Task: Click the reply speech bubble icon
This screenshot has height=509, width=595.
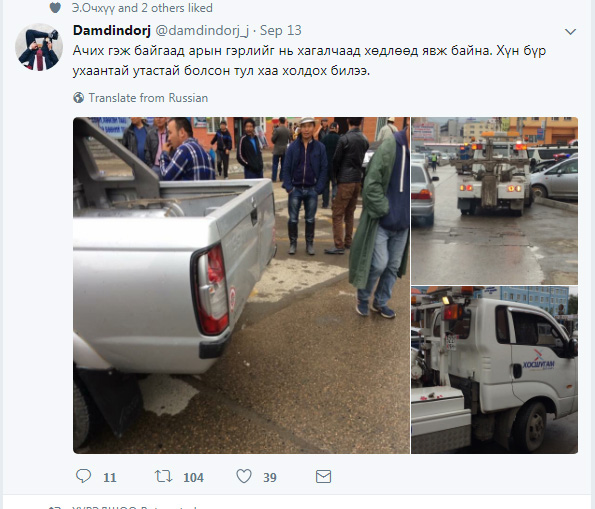Action: point(83,476)
